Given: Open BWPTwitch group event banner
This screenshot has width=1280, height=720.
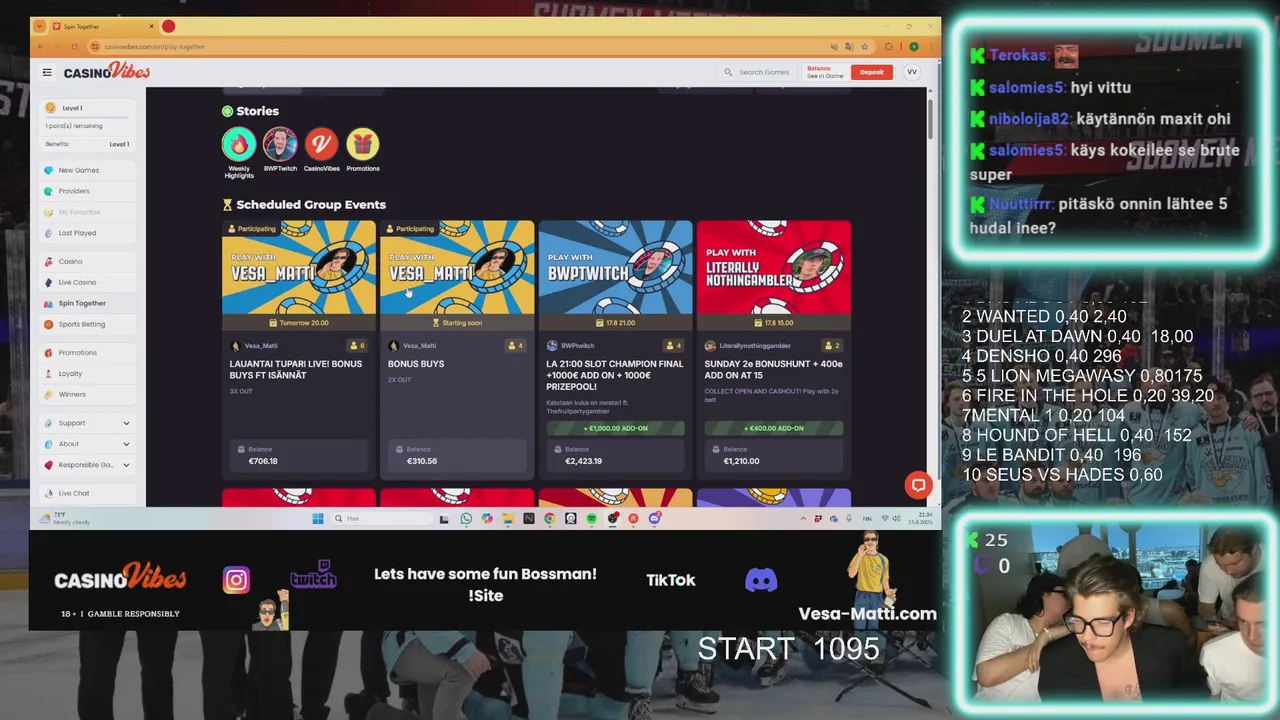Looking at the screenshot, I should 615,268.
